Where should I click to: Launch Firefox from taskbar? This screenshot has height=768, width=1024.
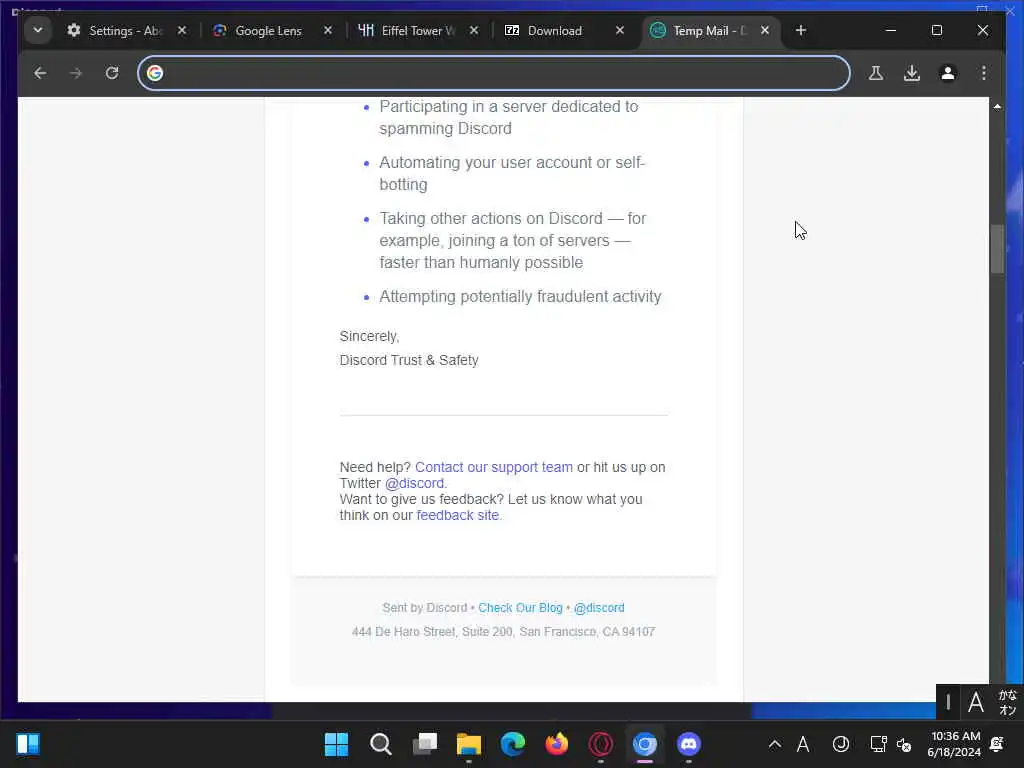[556, 744]
